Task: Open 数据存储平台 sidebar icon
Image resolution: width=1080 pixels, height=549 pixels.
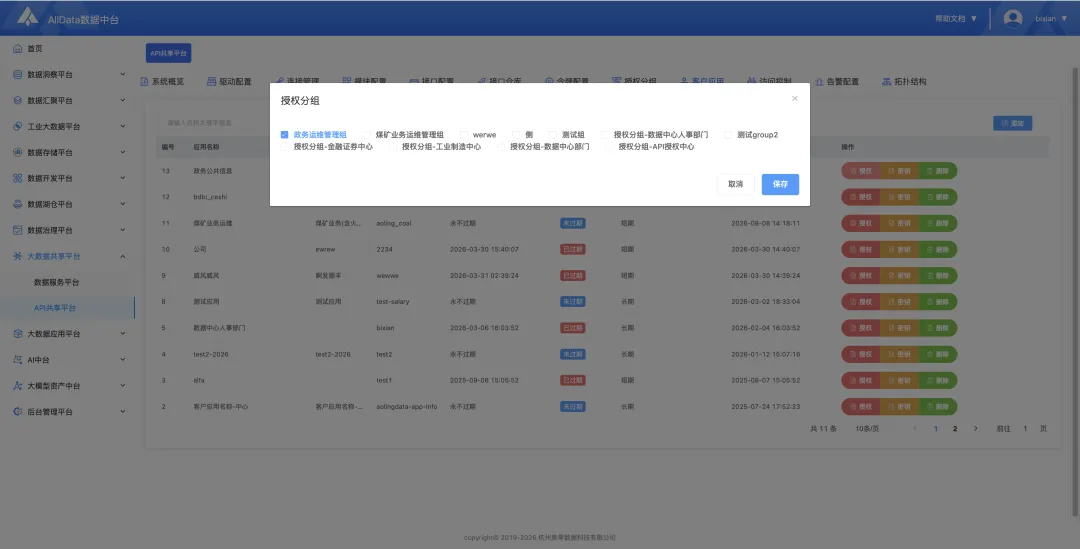Action: point(18,152)
